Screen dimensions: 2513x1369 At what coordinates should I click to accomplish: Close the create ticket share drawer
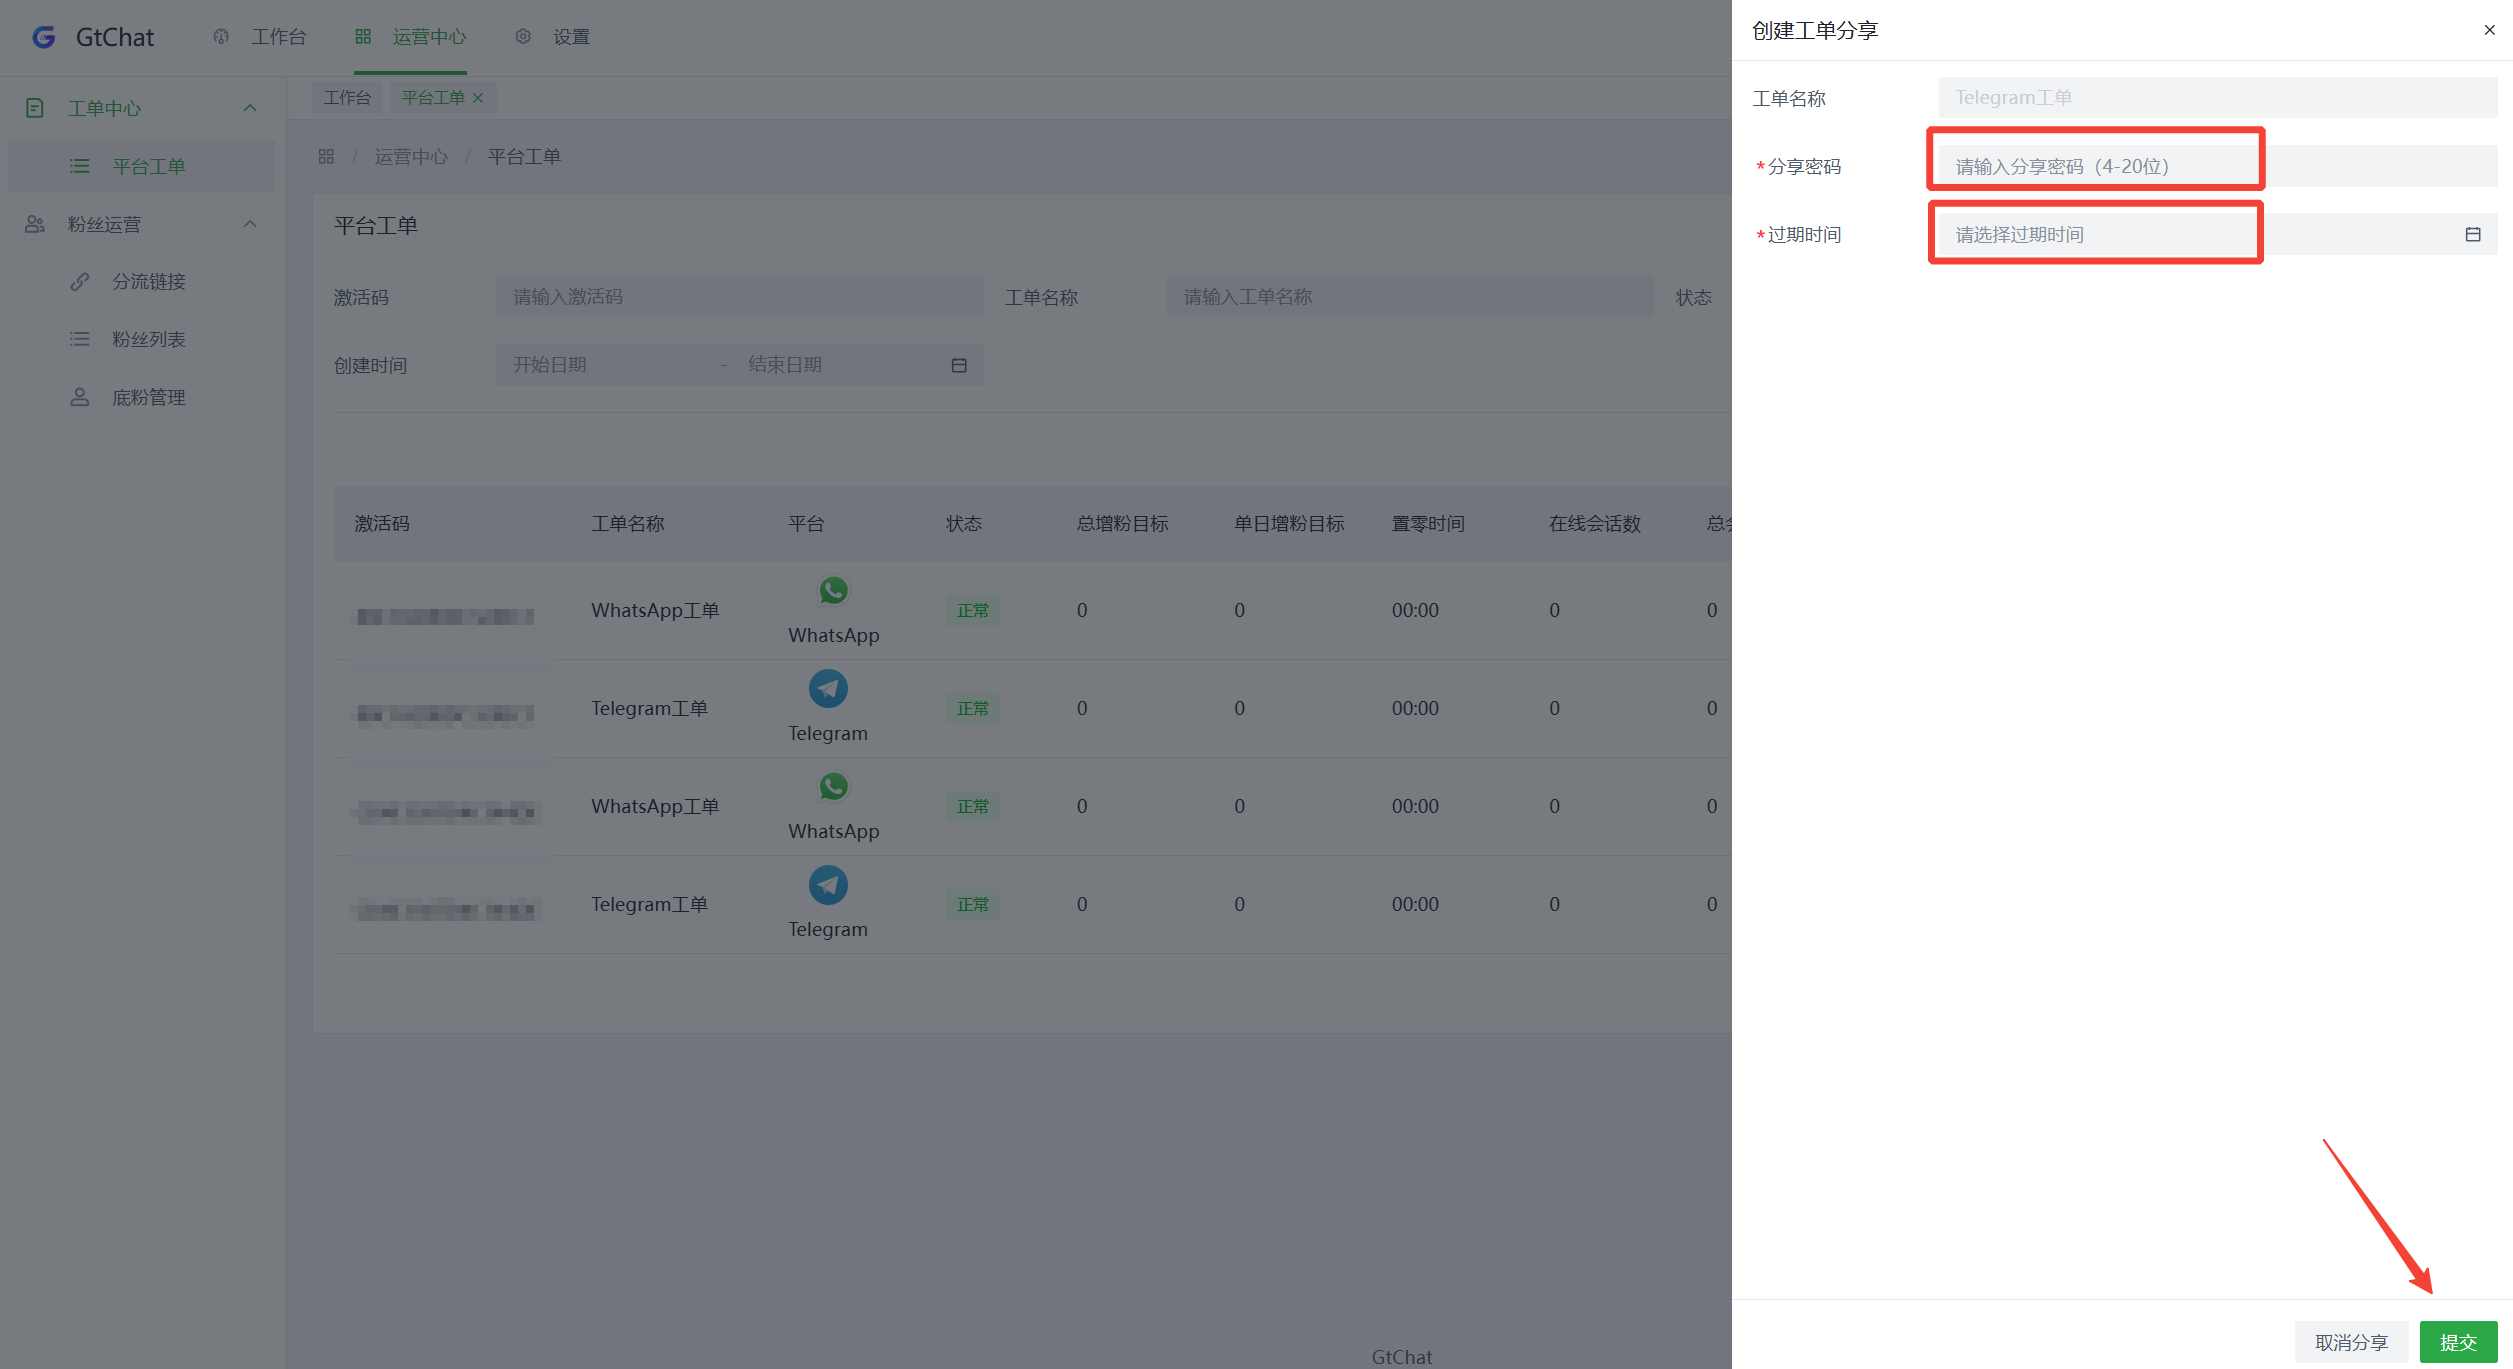point(2489,30)
